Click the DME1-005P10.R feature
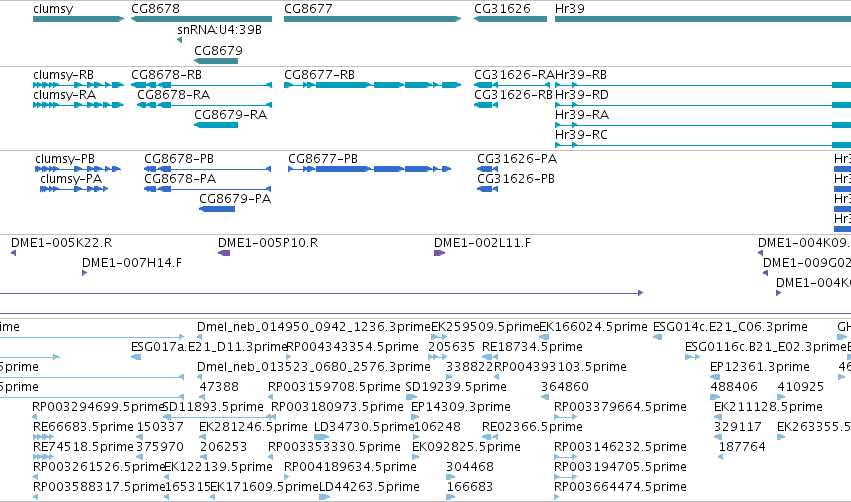 224,253
